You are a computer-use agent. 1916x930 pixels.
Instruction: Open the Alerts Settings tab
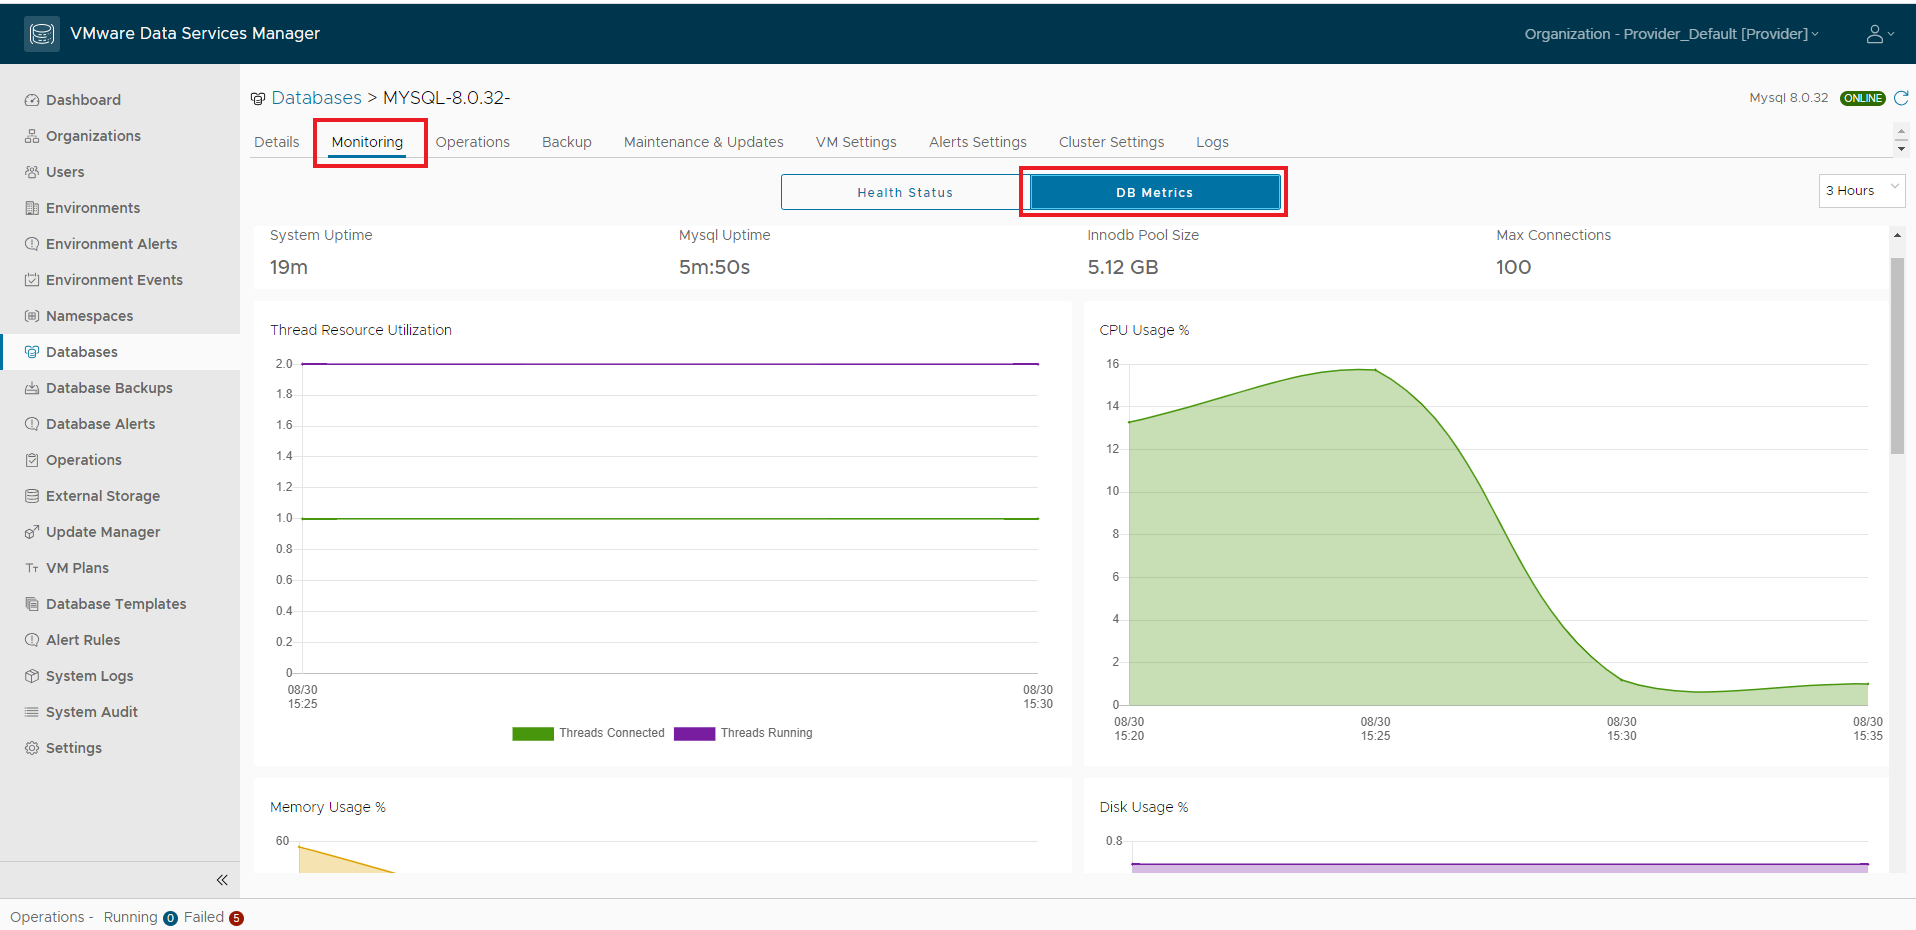pos(978,142)
